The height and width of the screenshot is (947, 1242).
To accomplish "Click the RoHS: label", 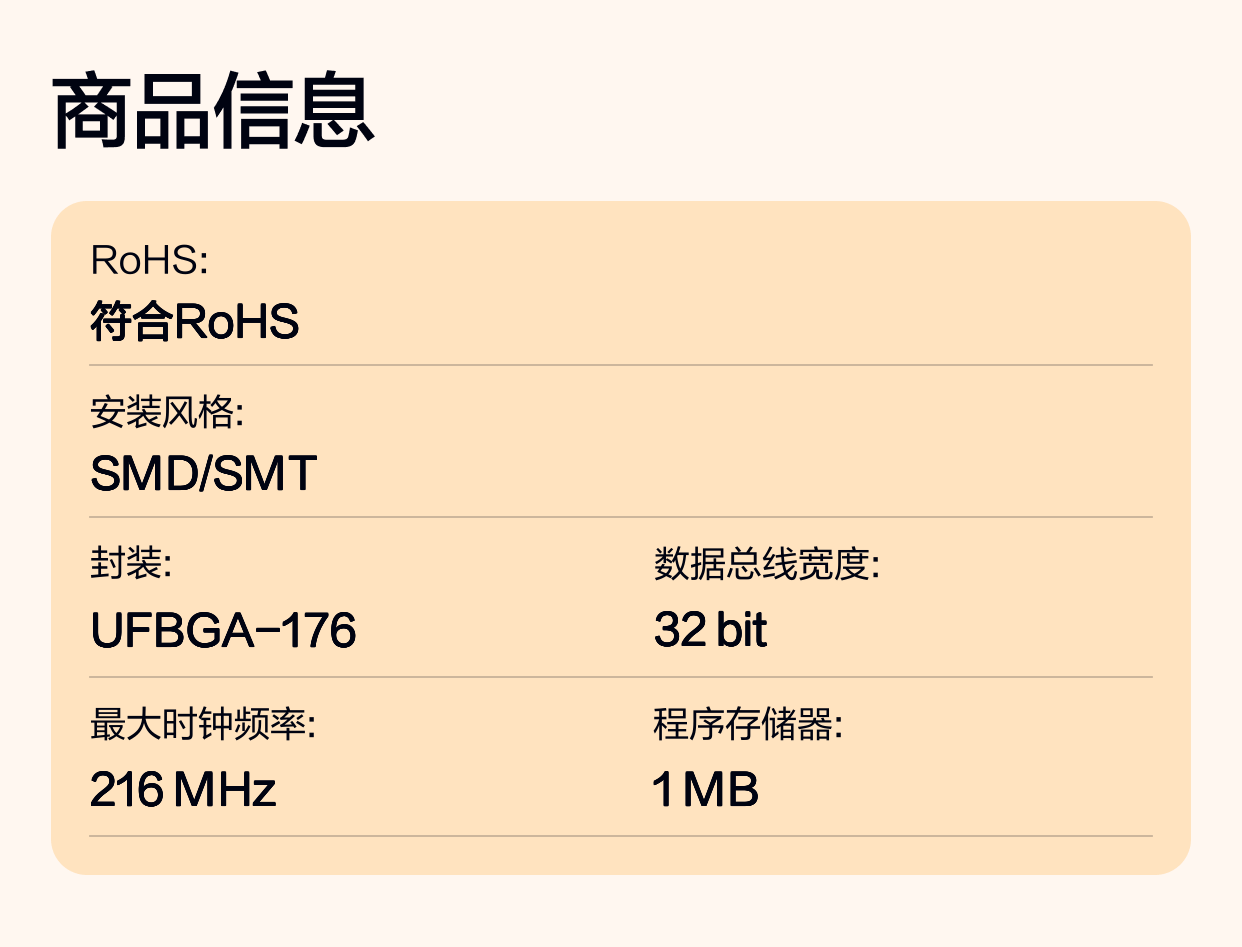I will point(148,260).
